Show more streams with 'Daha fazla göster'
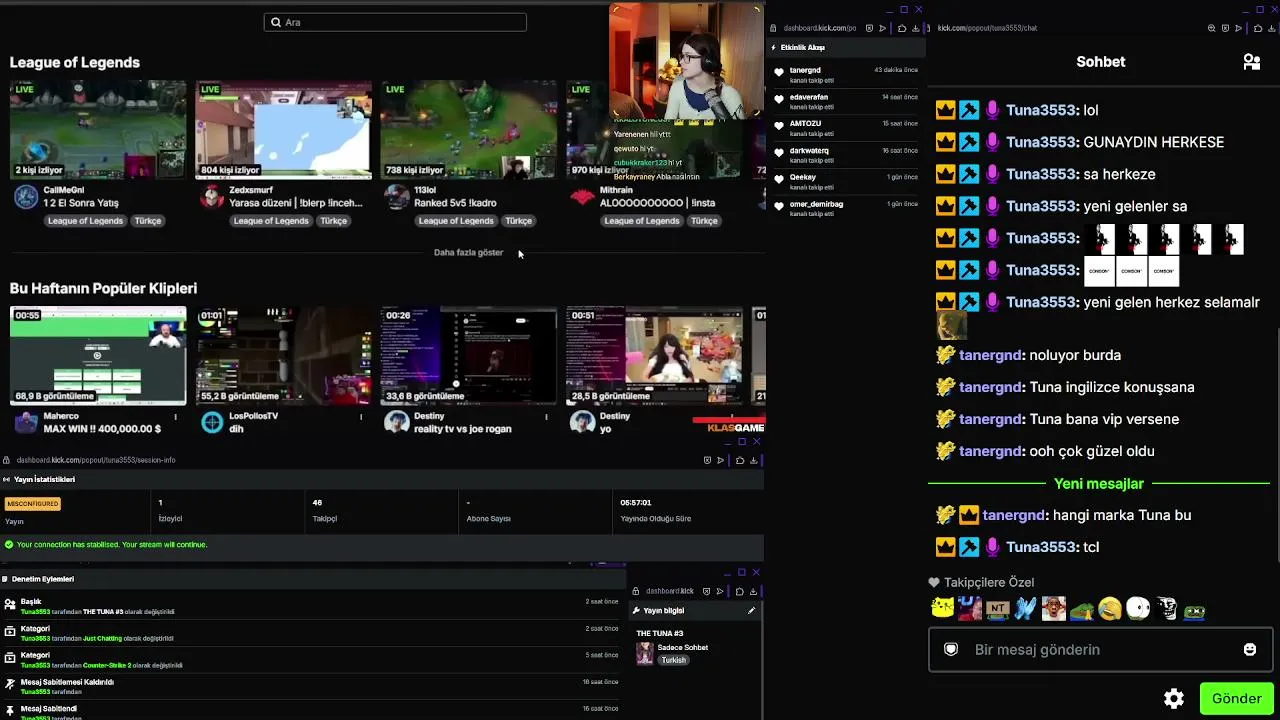Viewport: 1280px width, 720px height. pyautogui.click(x=468, y=253)
